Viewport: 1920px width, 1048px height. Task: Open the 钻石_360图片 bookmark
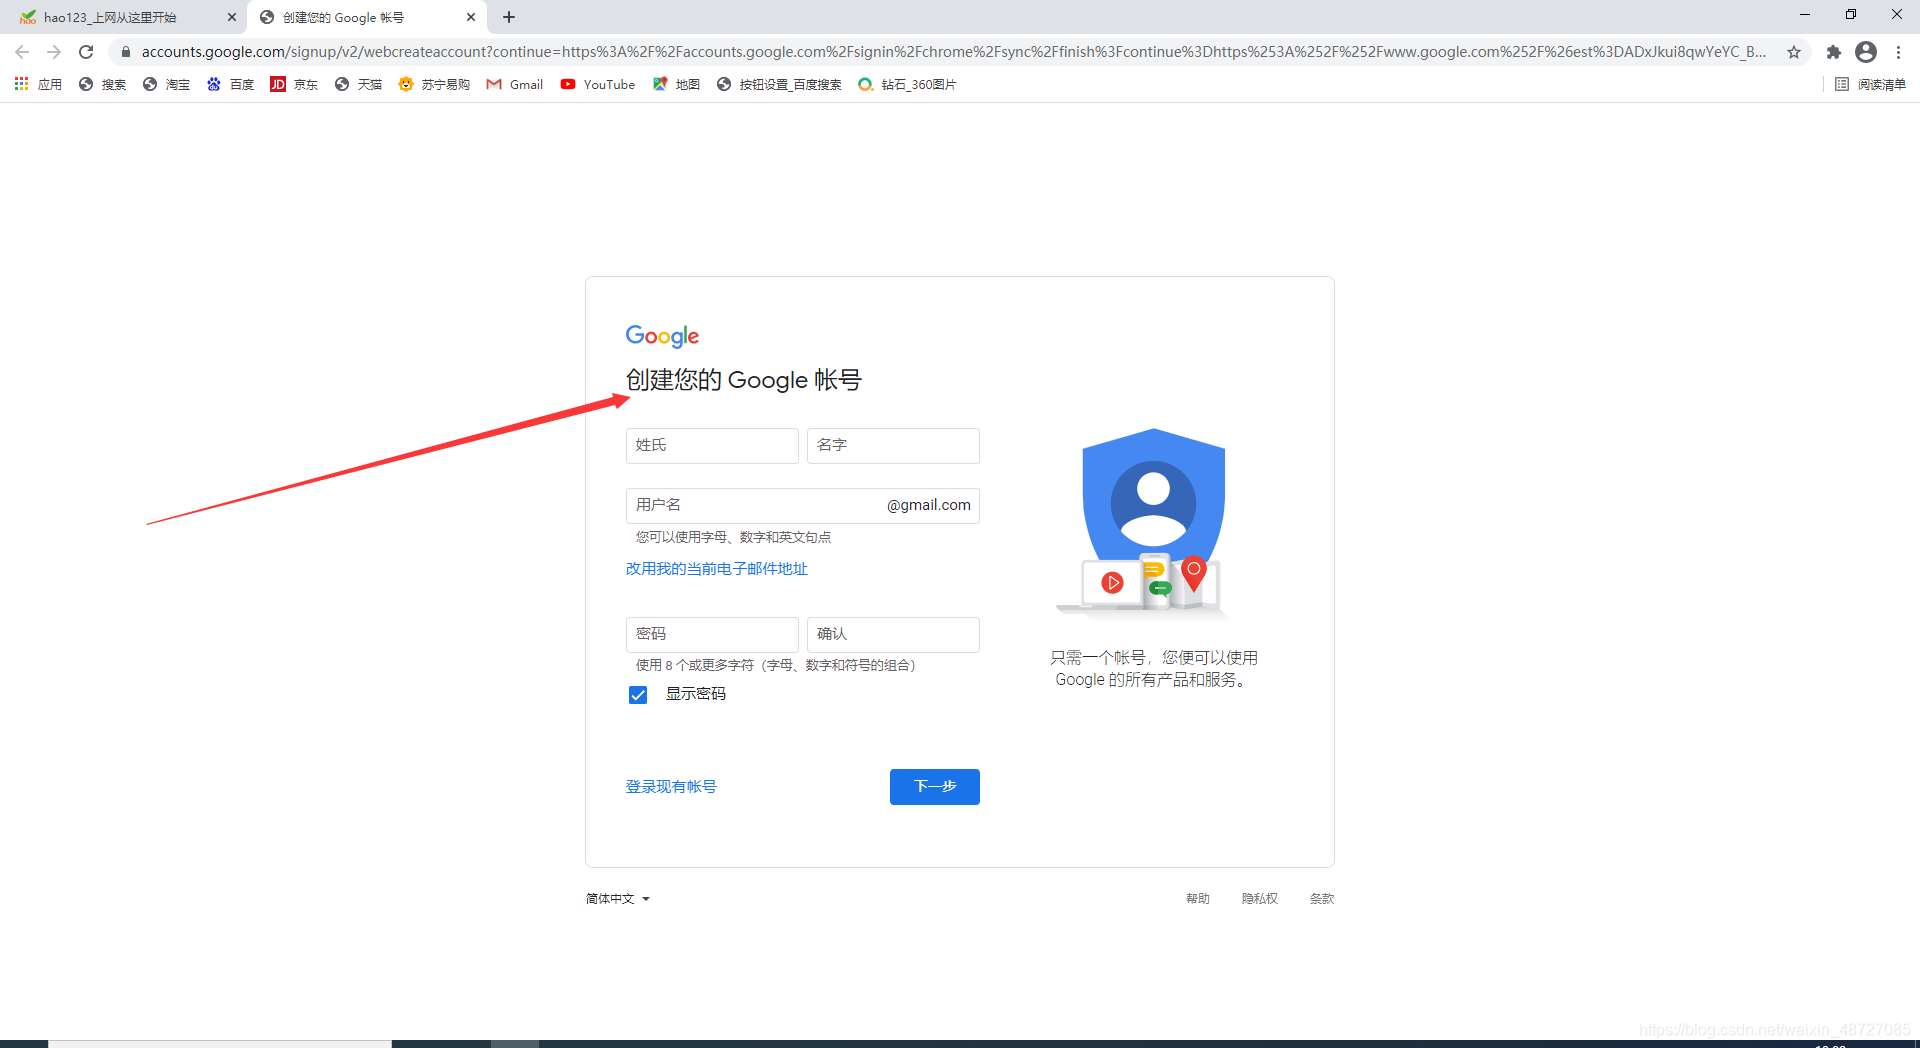907,85
